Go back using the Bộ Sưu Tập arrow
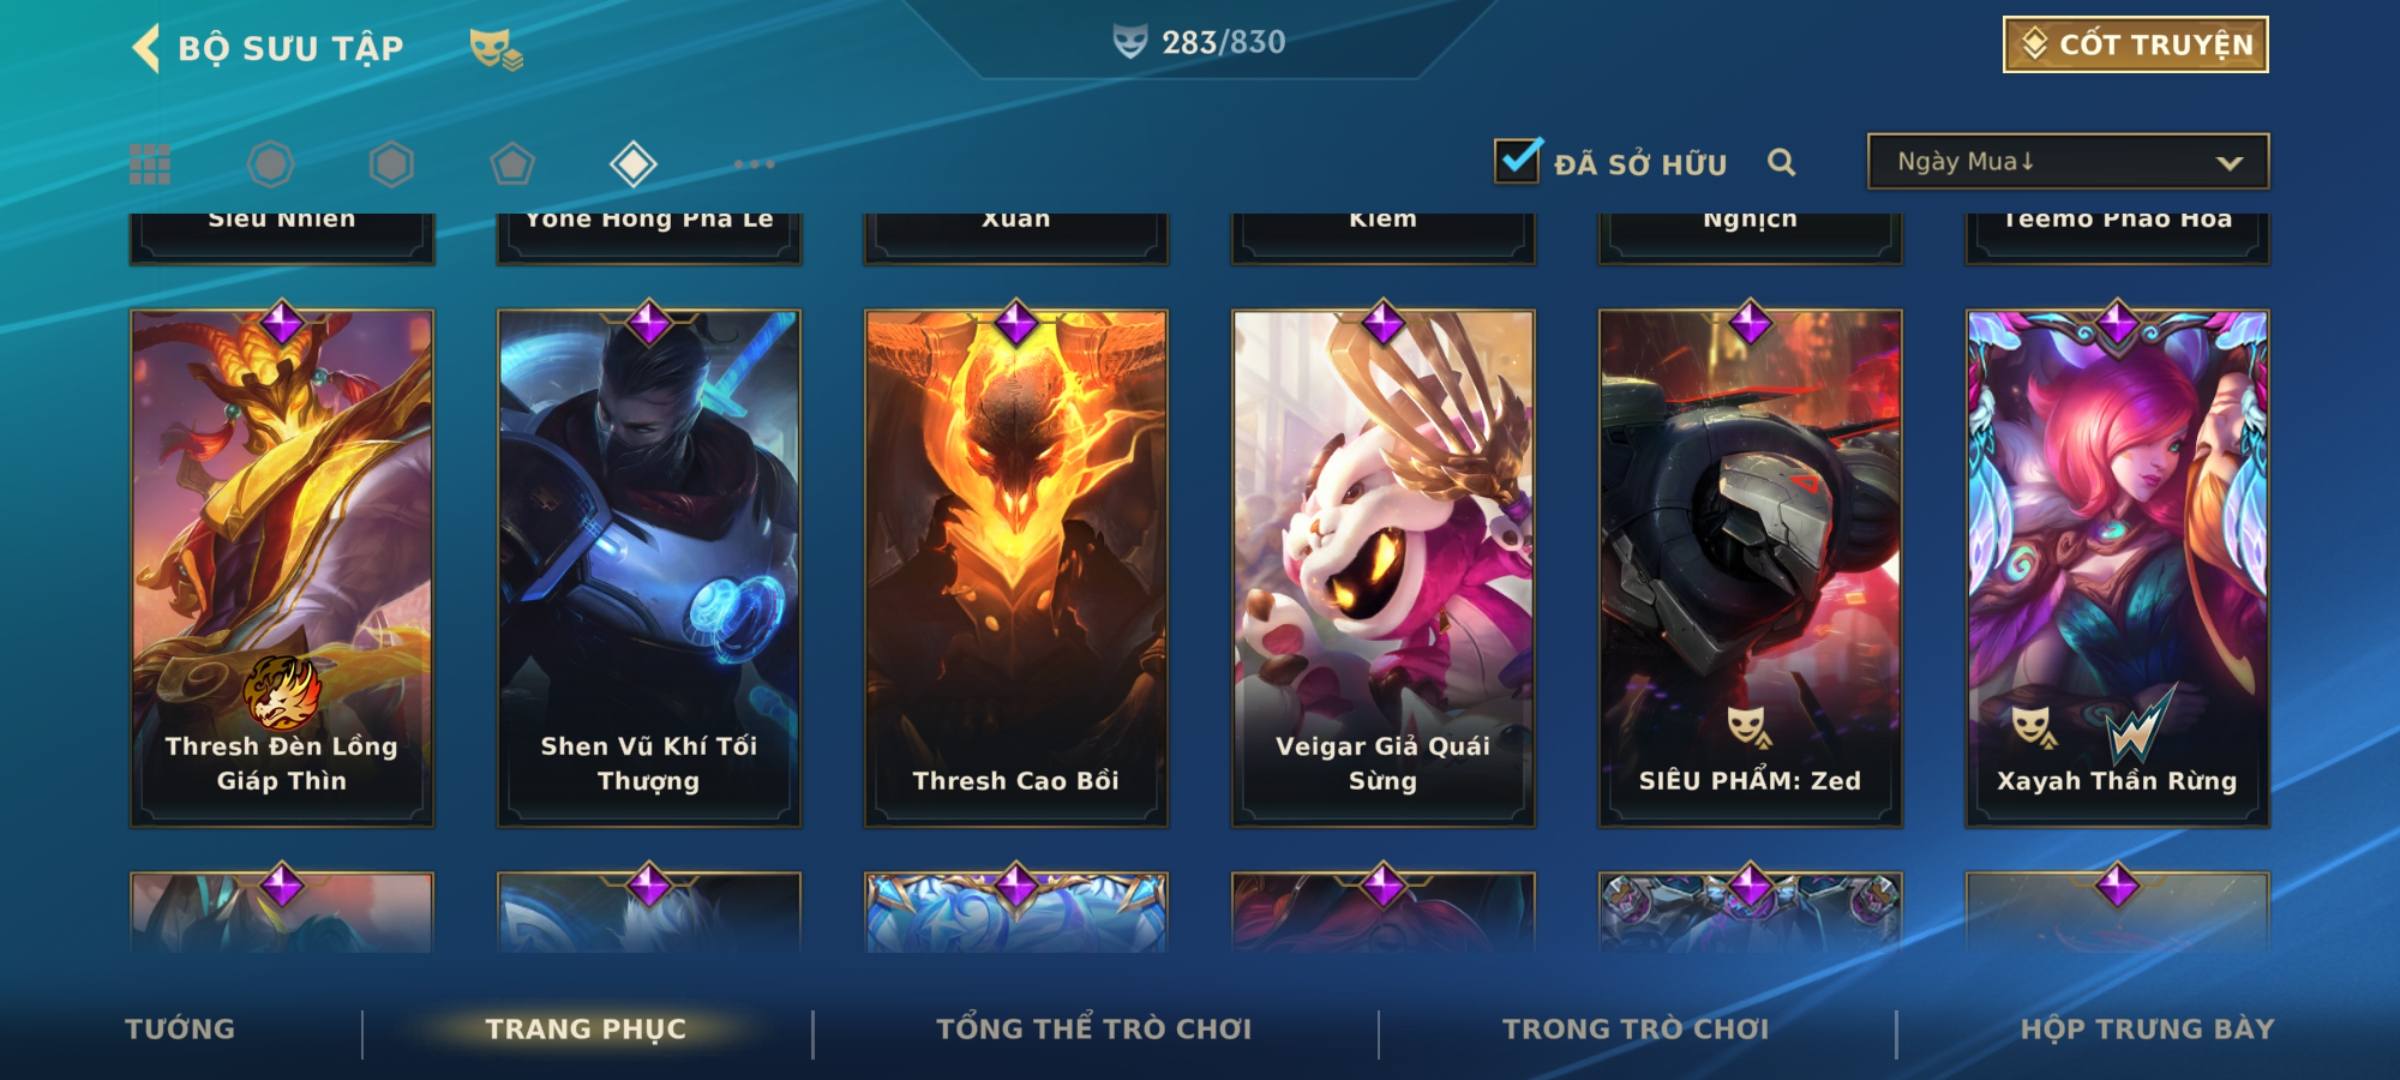The image size is (2400, 1080). click(146, 48)
